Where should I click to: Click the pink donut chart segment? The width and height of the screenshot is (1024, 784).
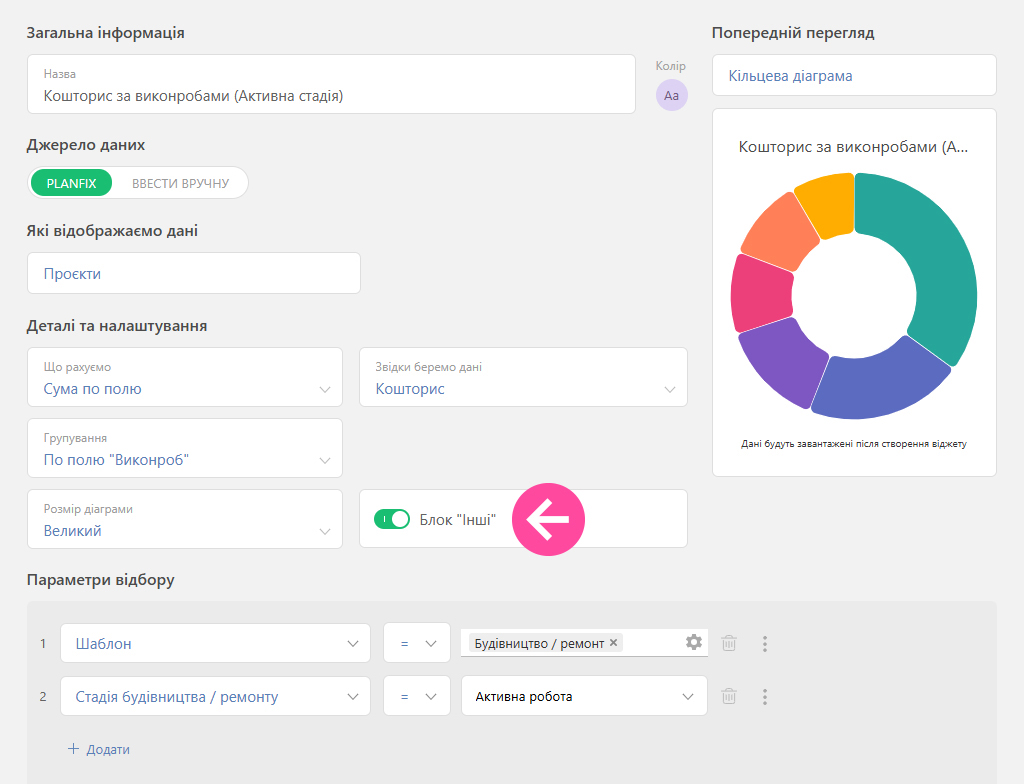pyautogui.click(x=761, y=294)
